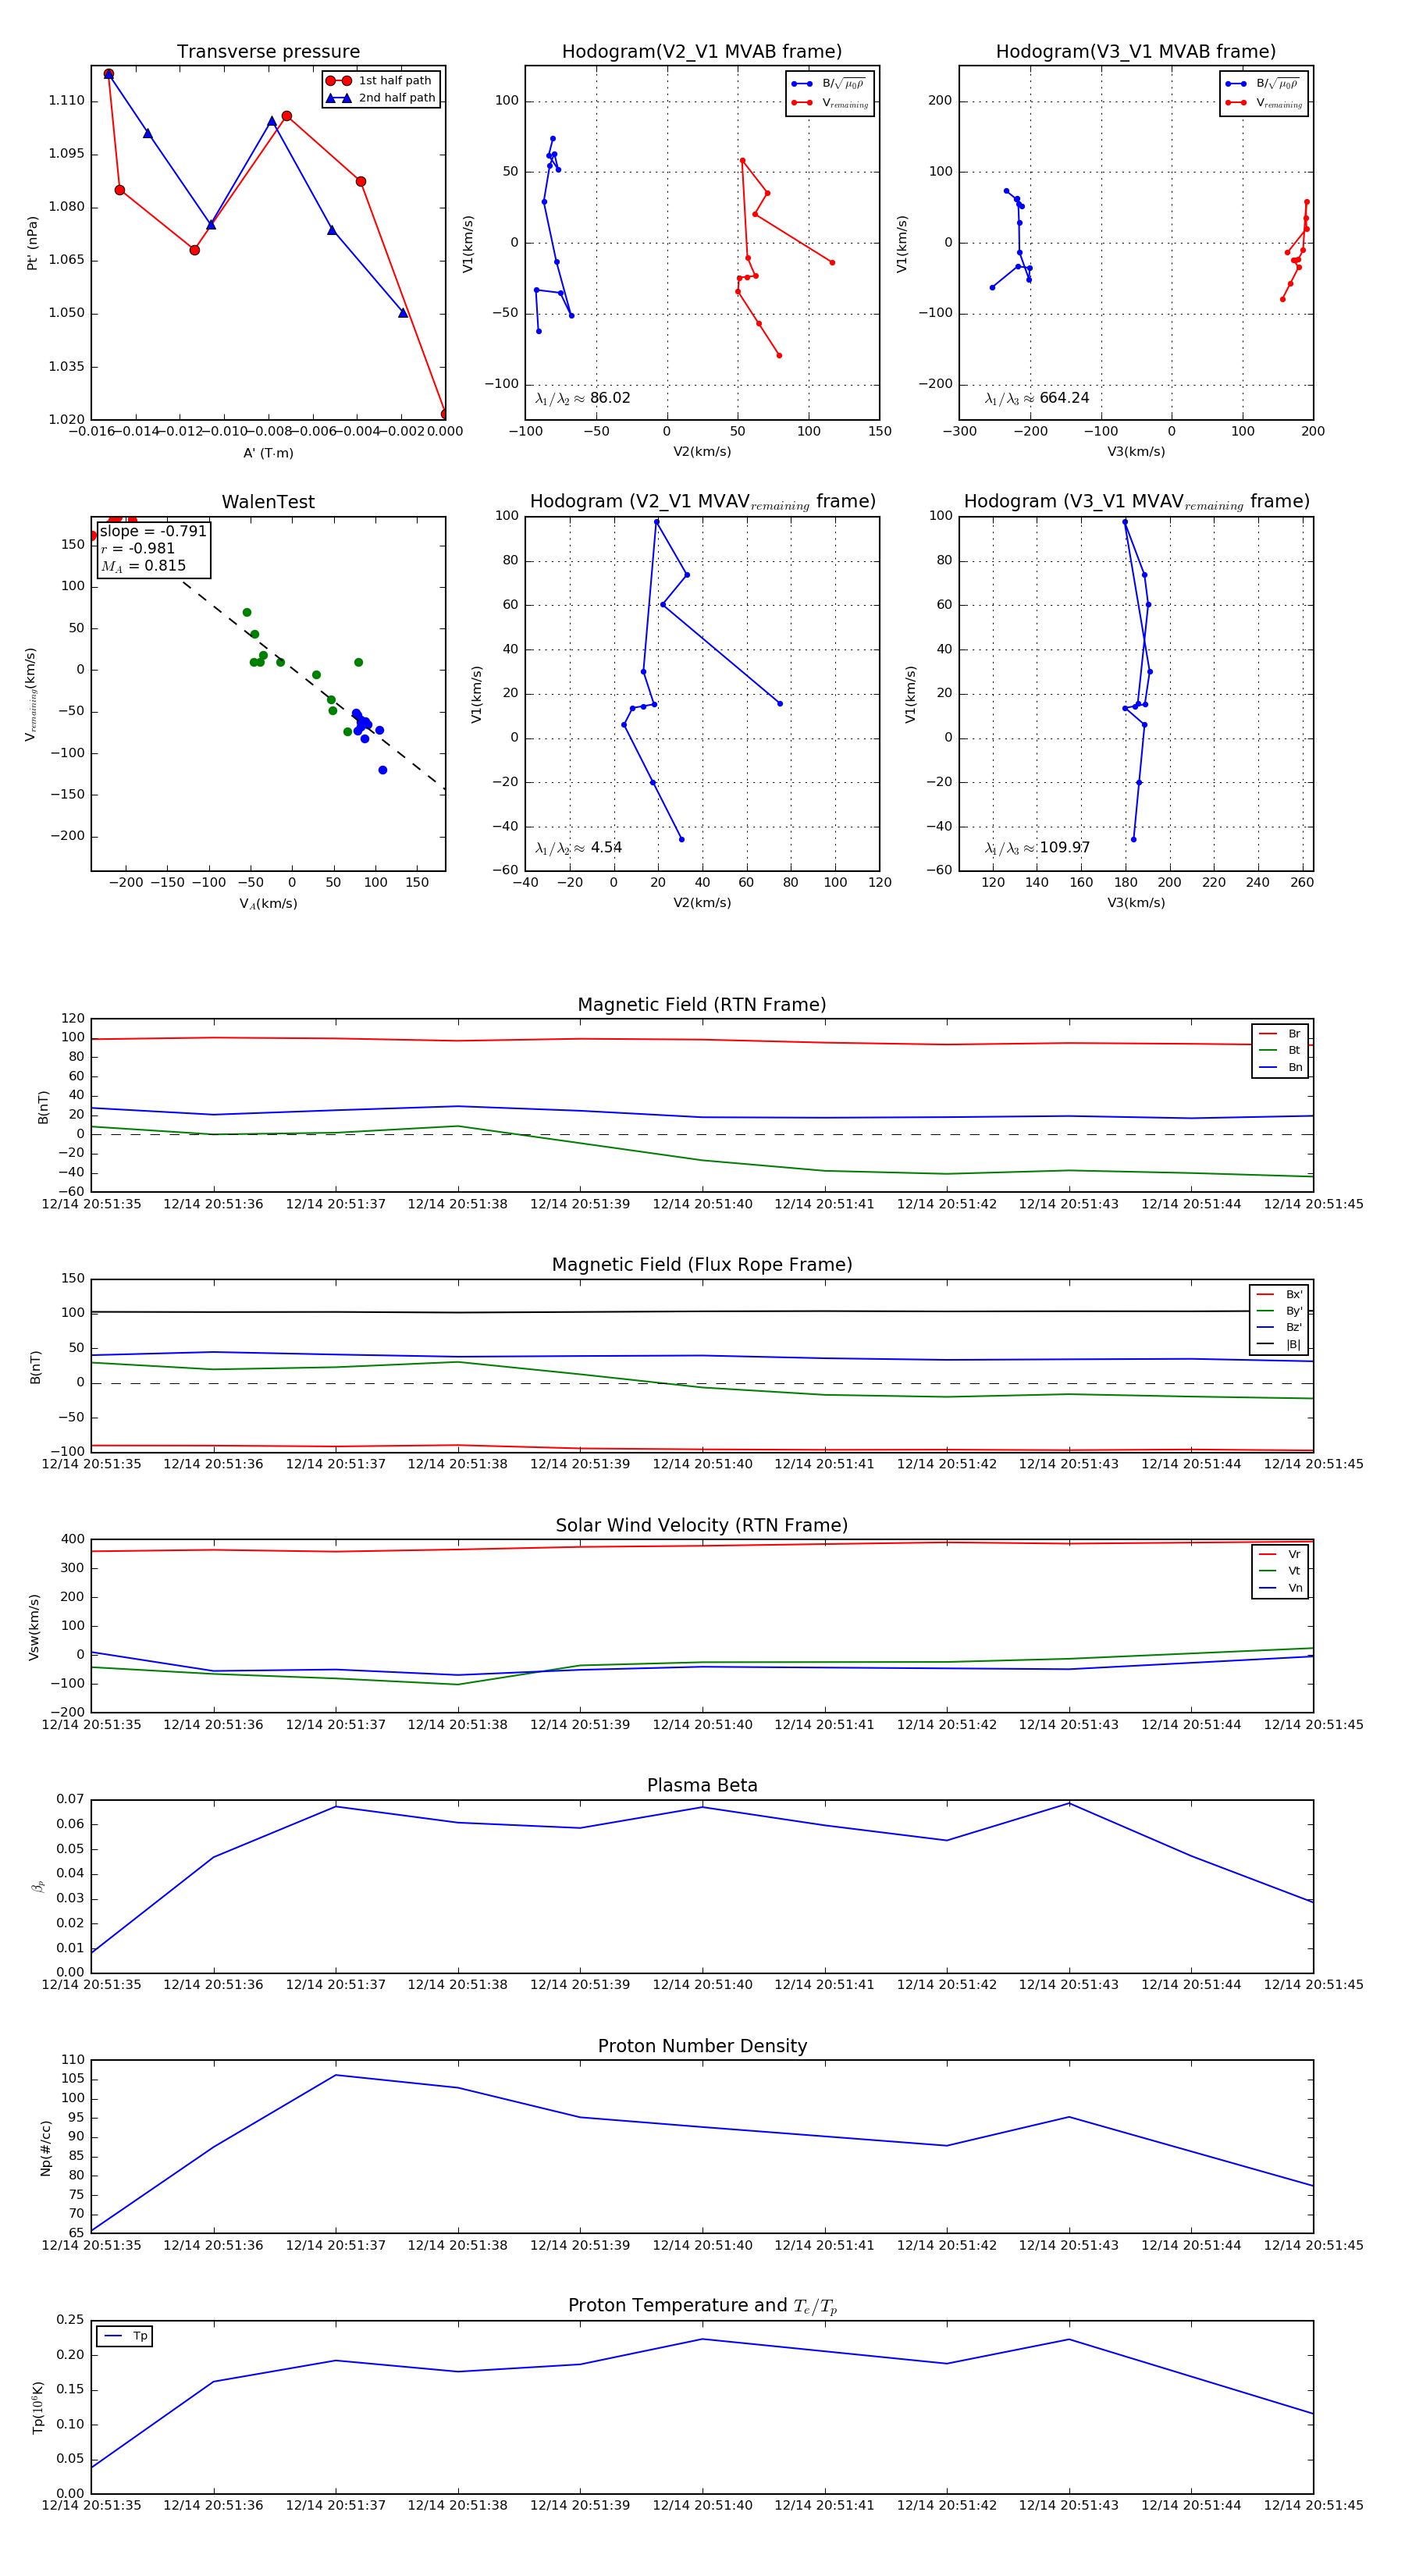The image size is (1405, 2576).
Task: Click "B/√μ0ρ" legend entry in V3_V1 MVAB hodogram
Action: tap(1264, 84)
